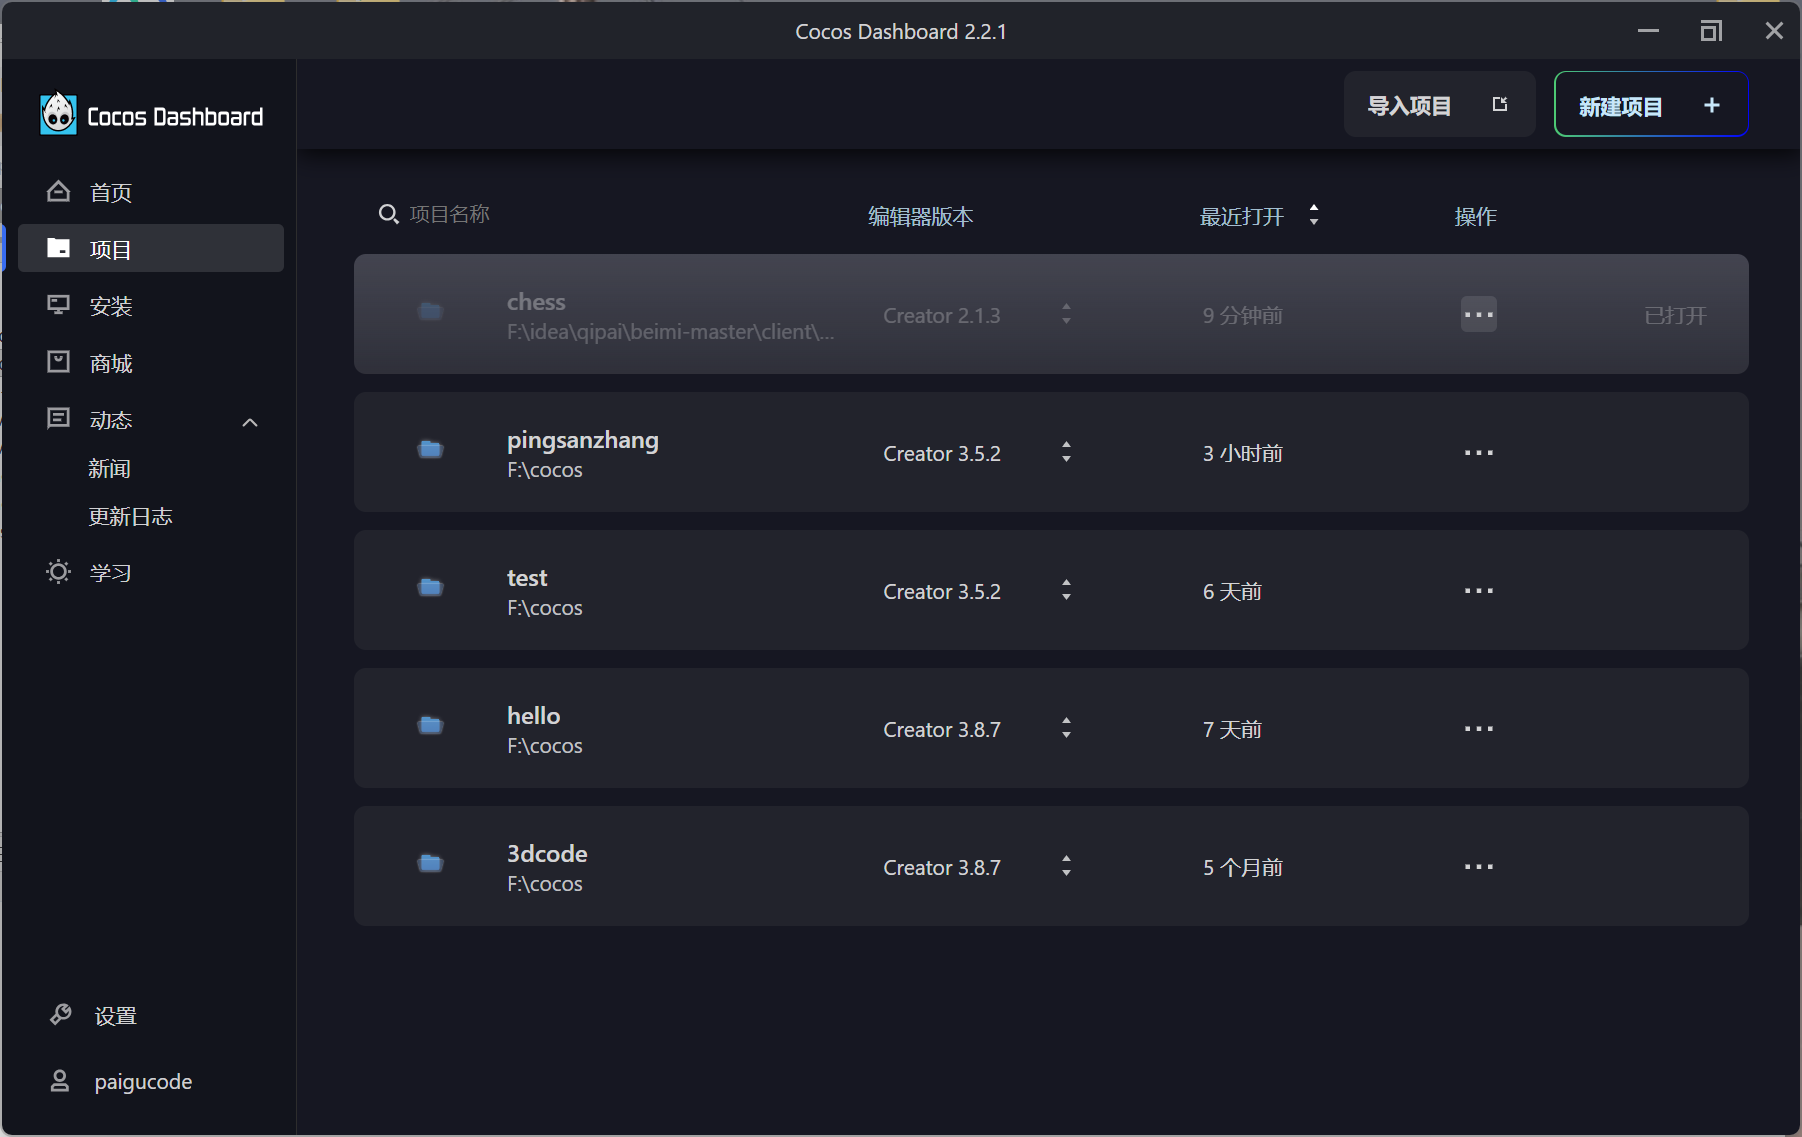Click the Cocos Dashboard logo icon
The image size is (1802, 1137).
tap(58, 114)
